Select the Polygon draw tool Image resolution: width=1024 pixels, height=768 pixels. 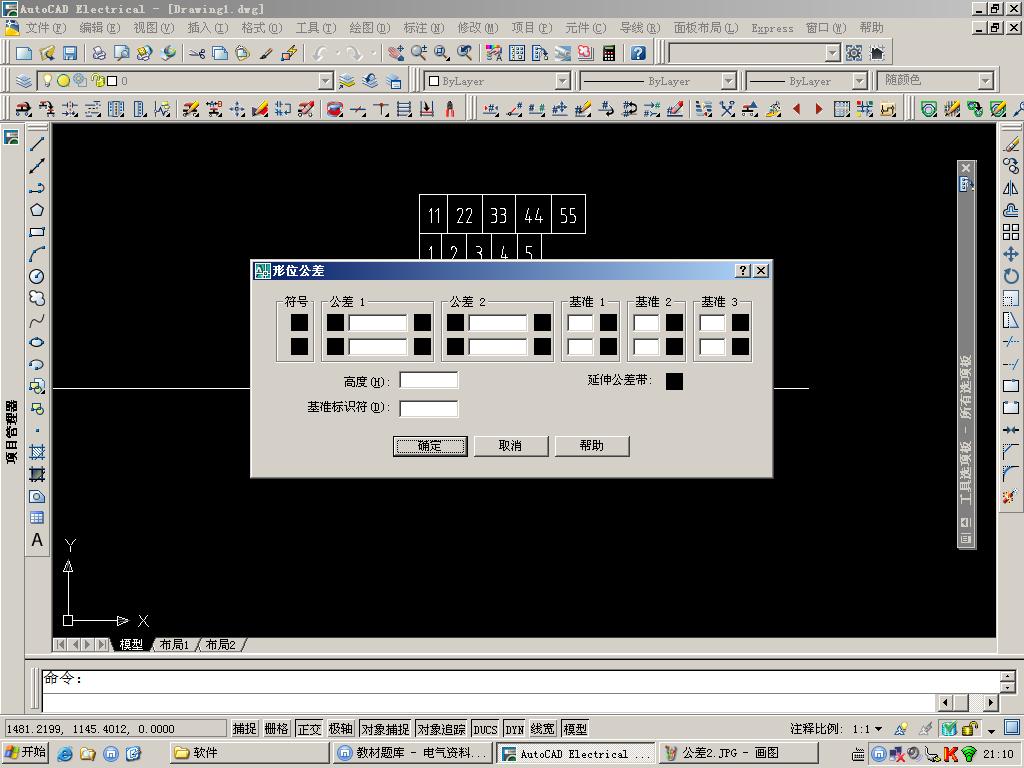pyautogui.click(x=37, y=210)
